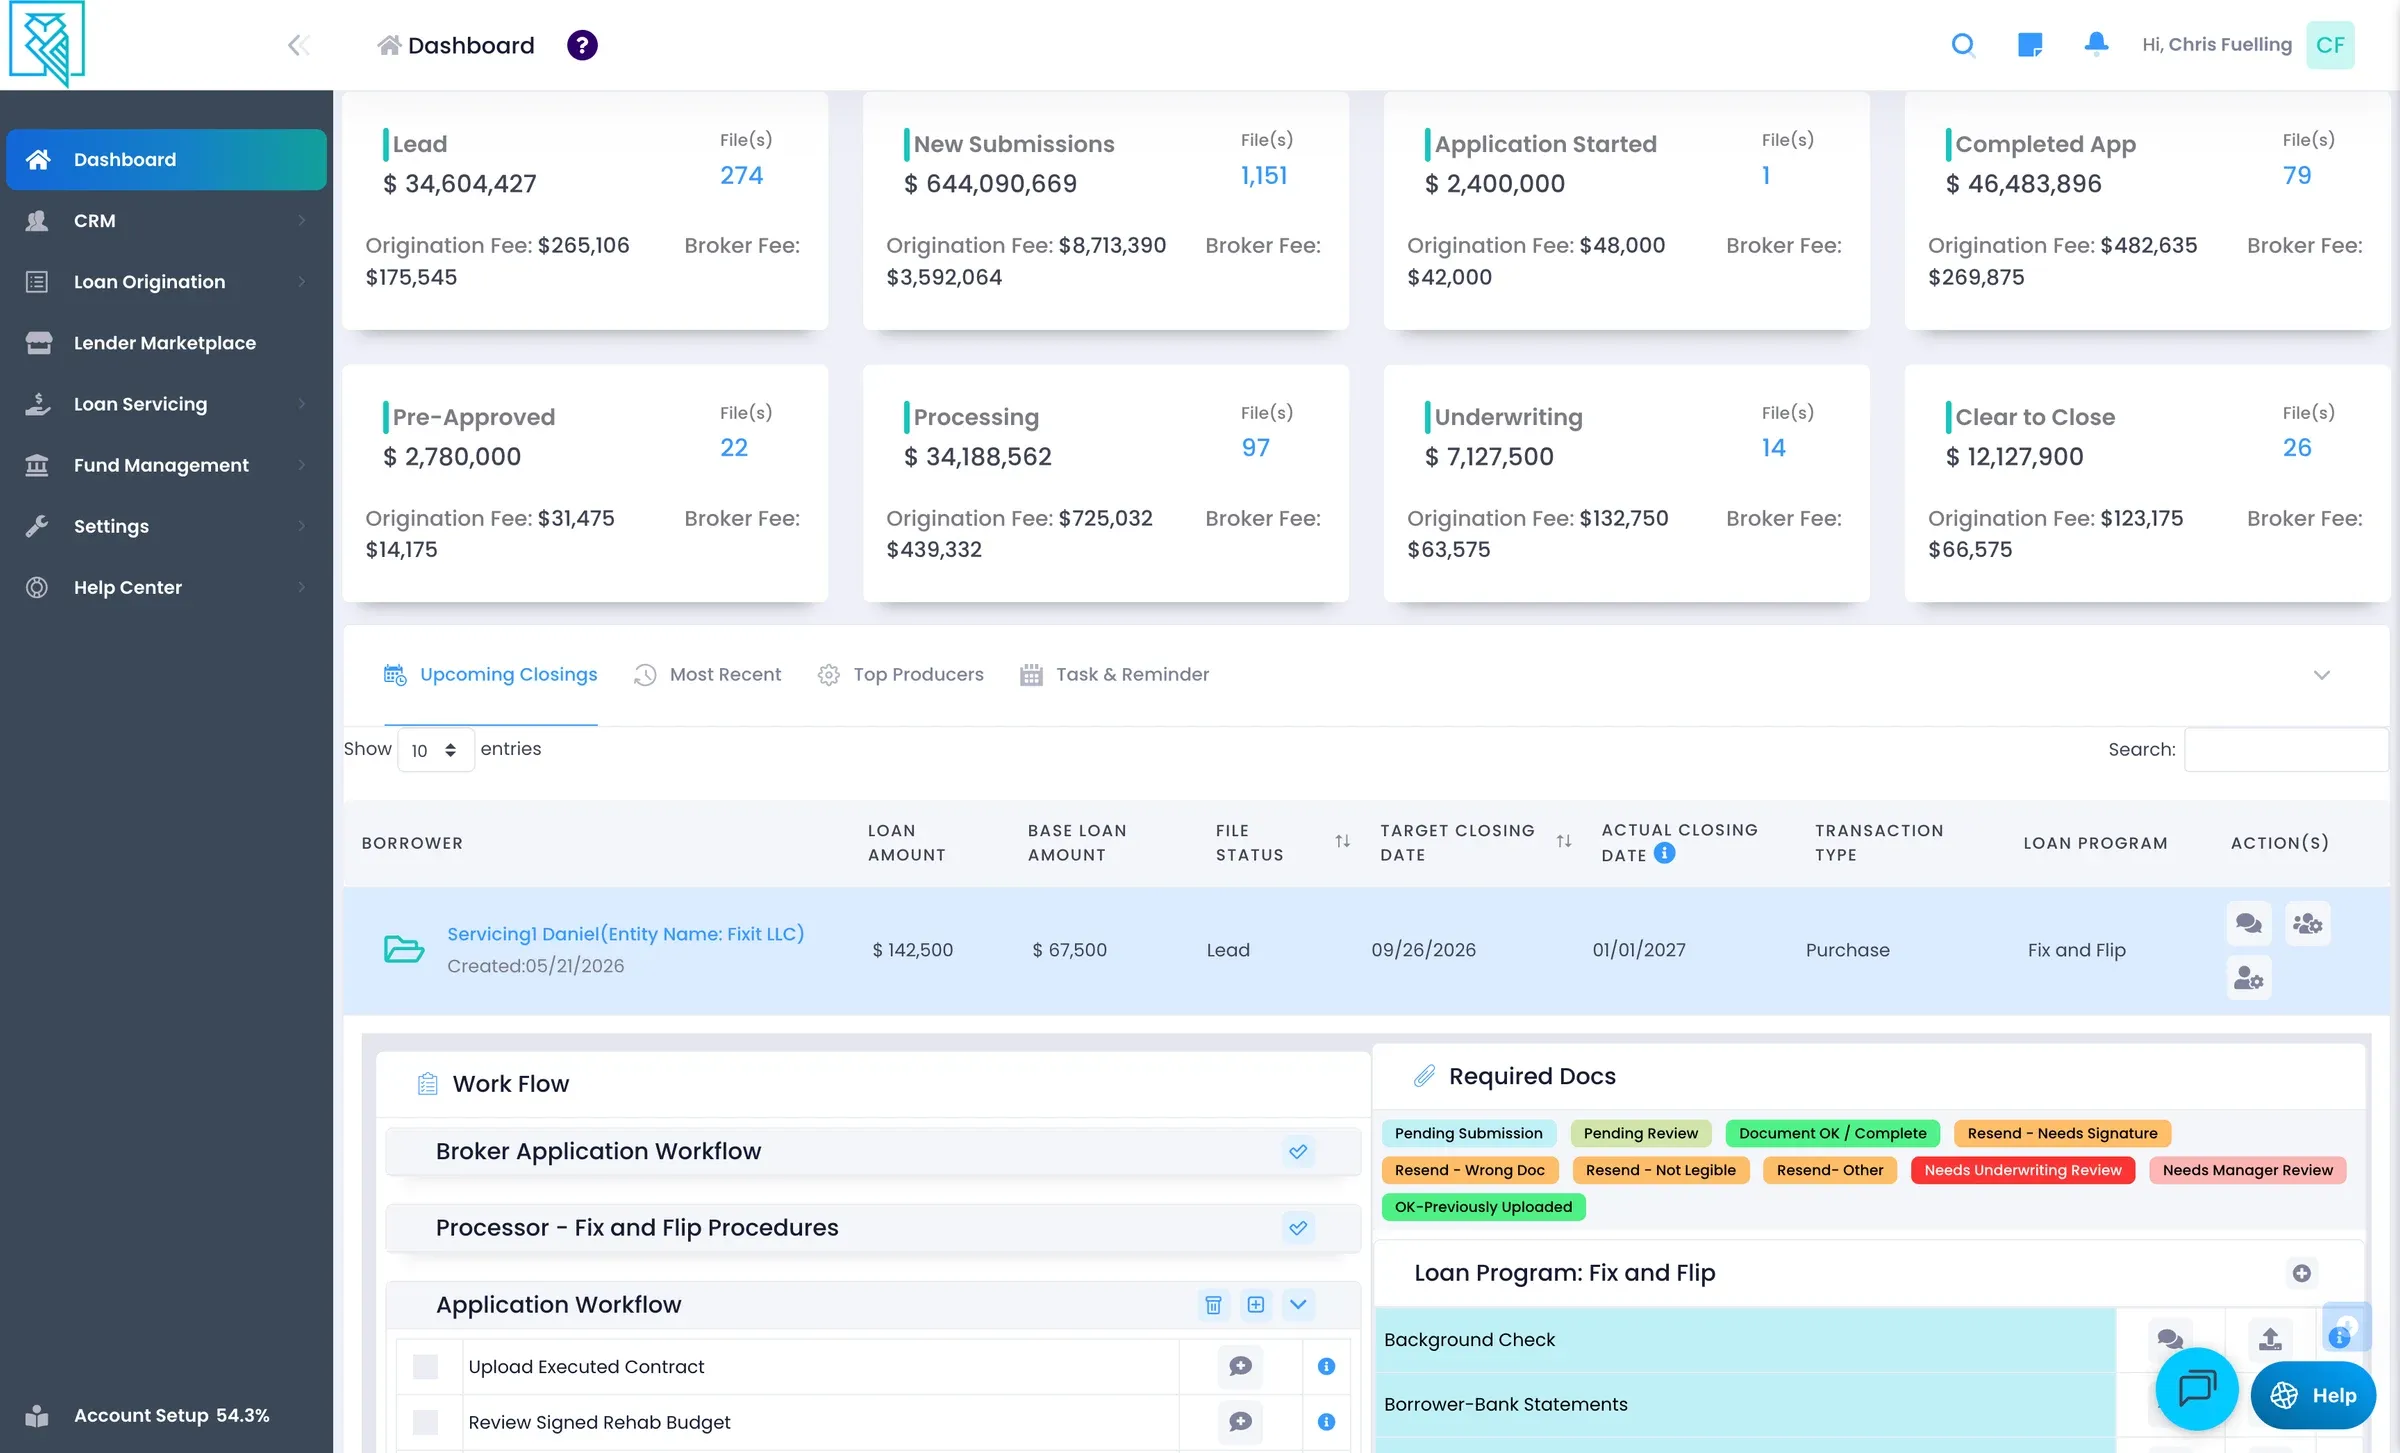Add document to Loan Program Fix and Flip

[2302, 1273]
